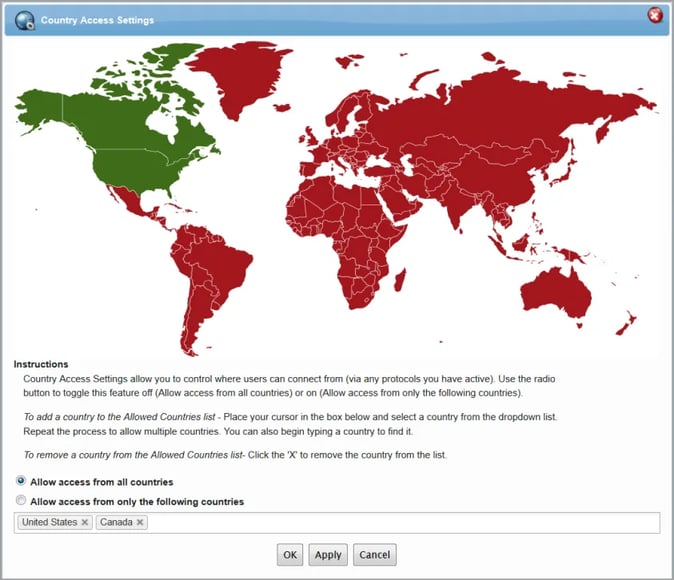Select Allow access from all countries
674x580 pixels.
21,481
